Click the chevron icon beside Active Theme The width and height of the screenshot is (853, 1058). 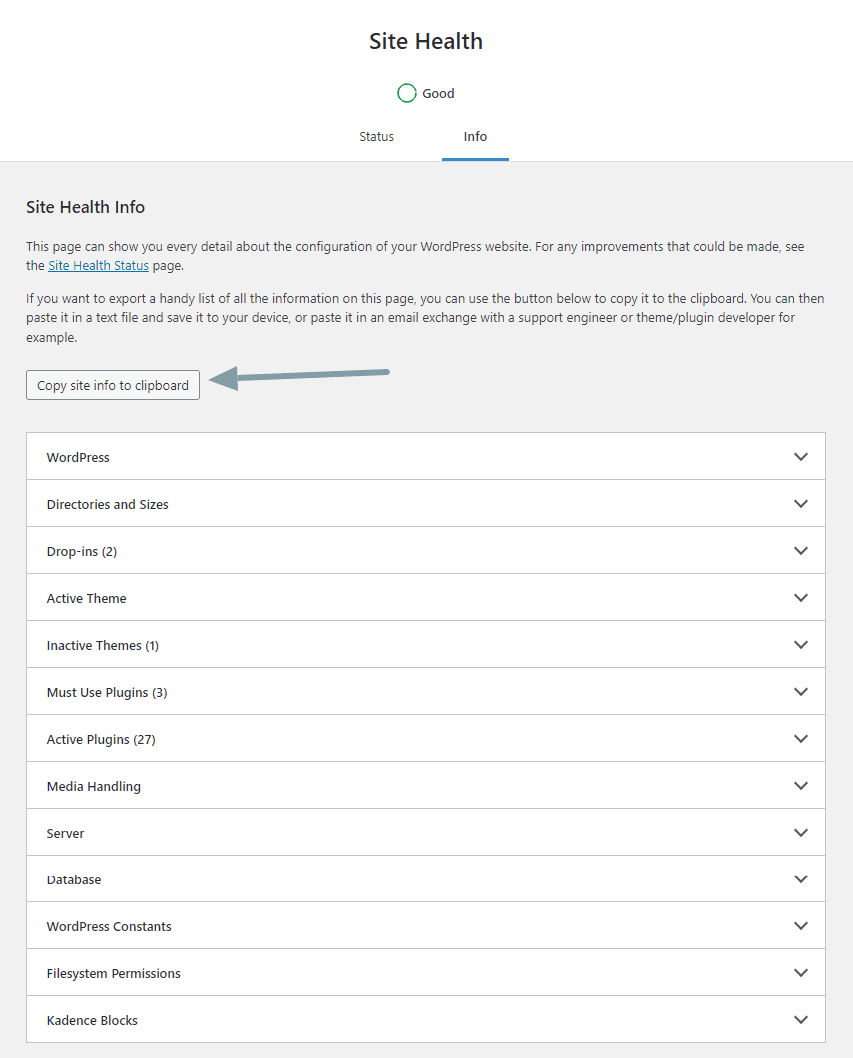[x=800, y=598]
